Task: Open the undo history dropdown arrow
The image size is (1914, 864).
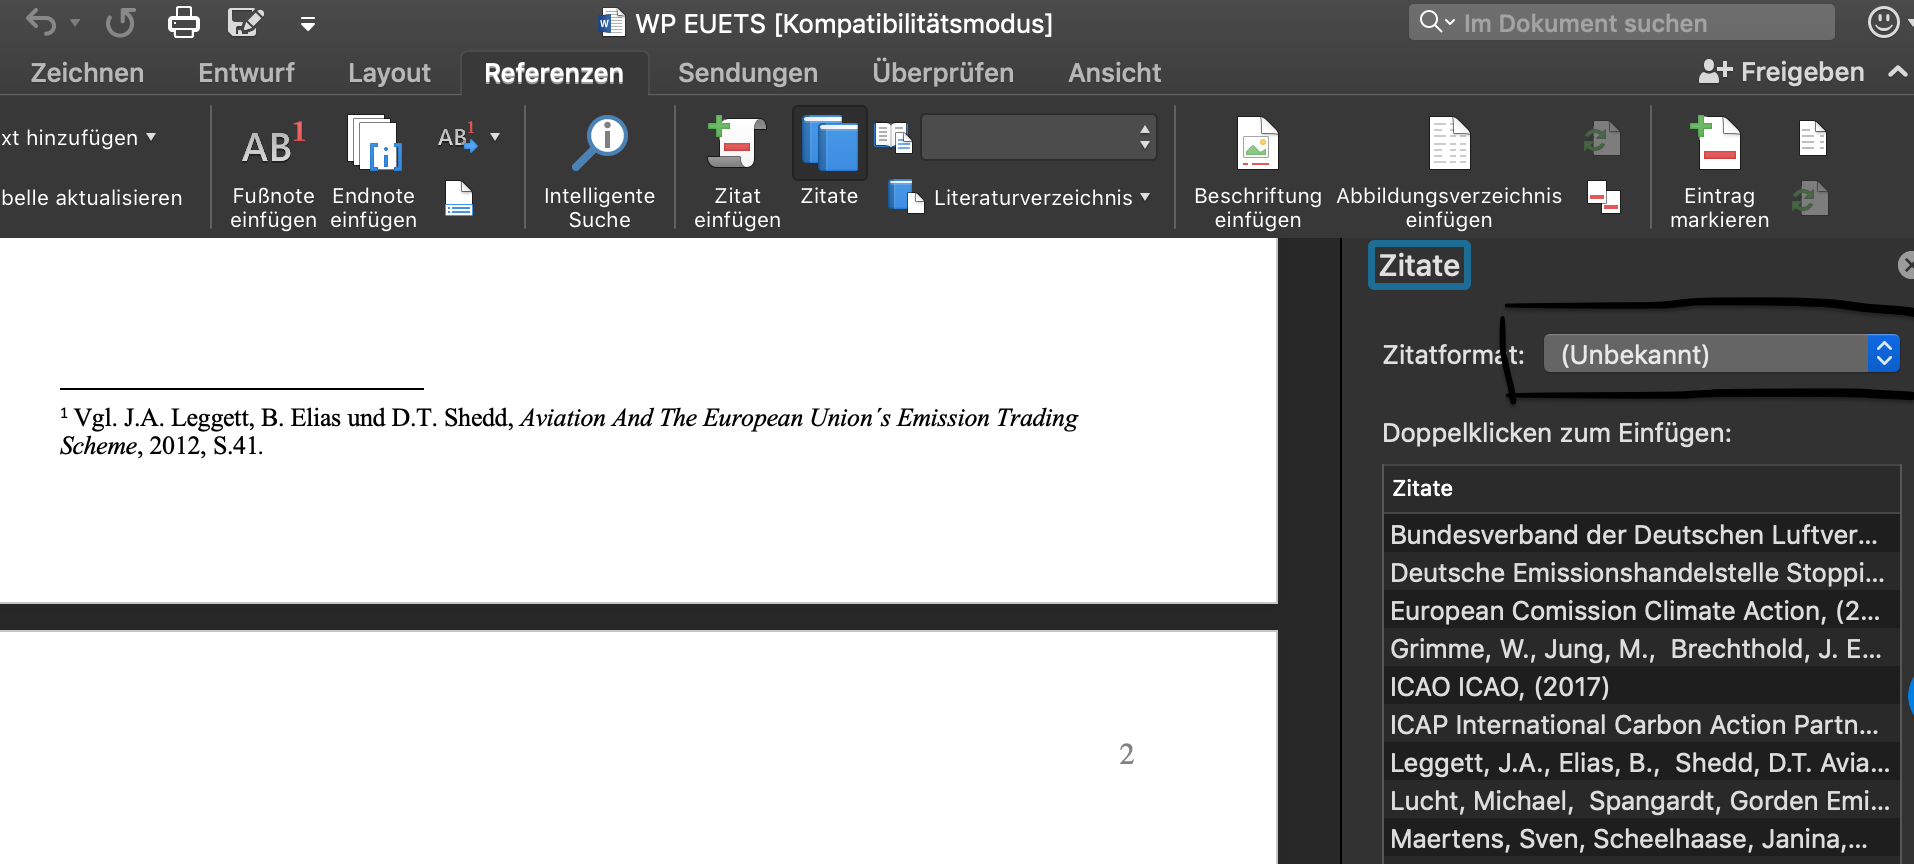Action: pyautogui.click(x=75, y=23)
